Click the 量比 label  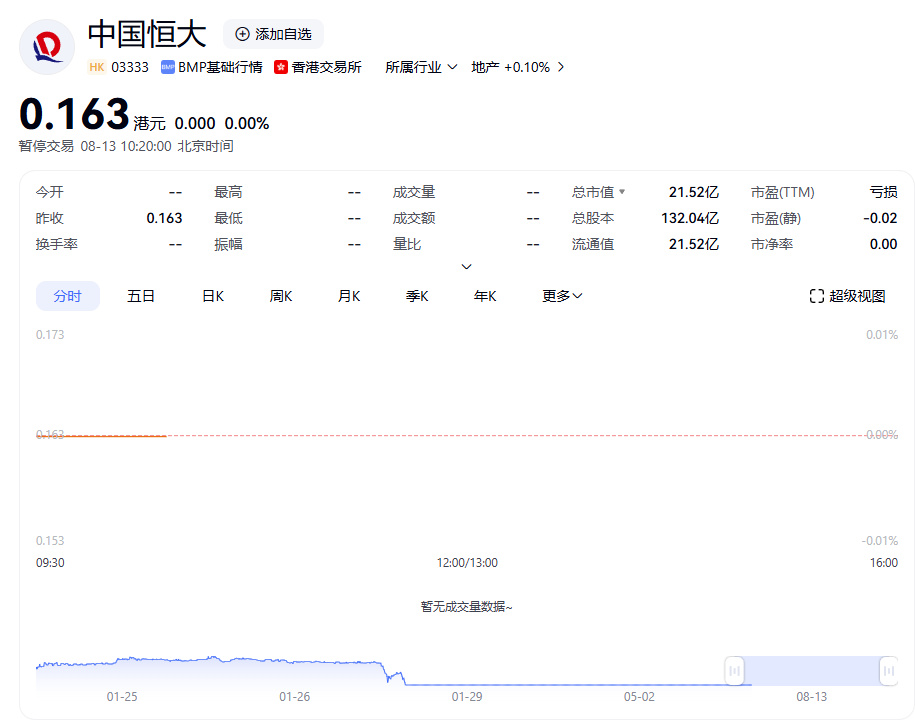[407, 244]
